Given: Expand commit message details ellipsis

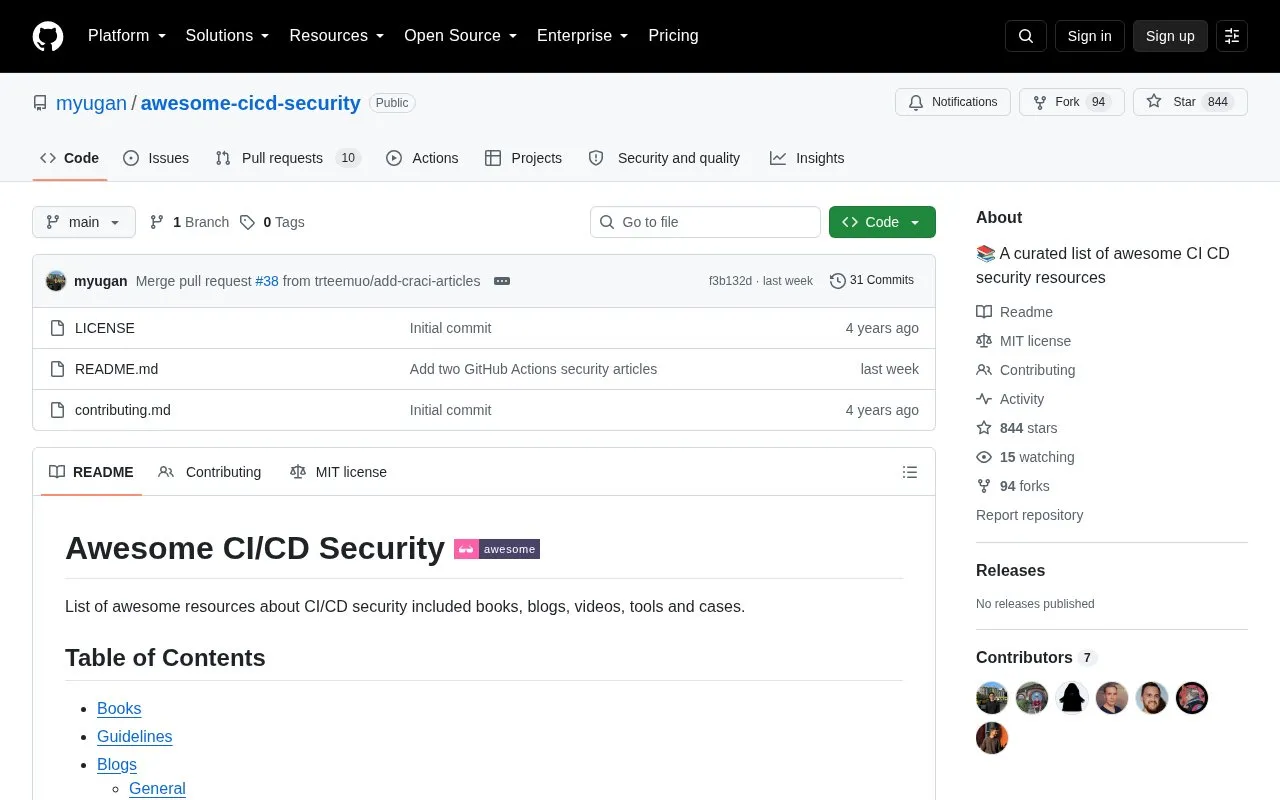Looking at the screenshot, I should point(502,281).
